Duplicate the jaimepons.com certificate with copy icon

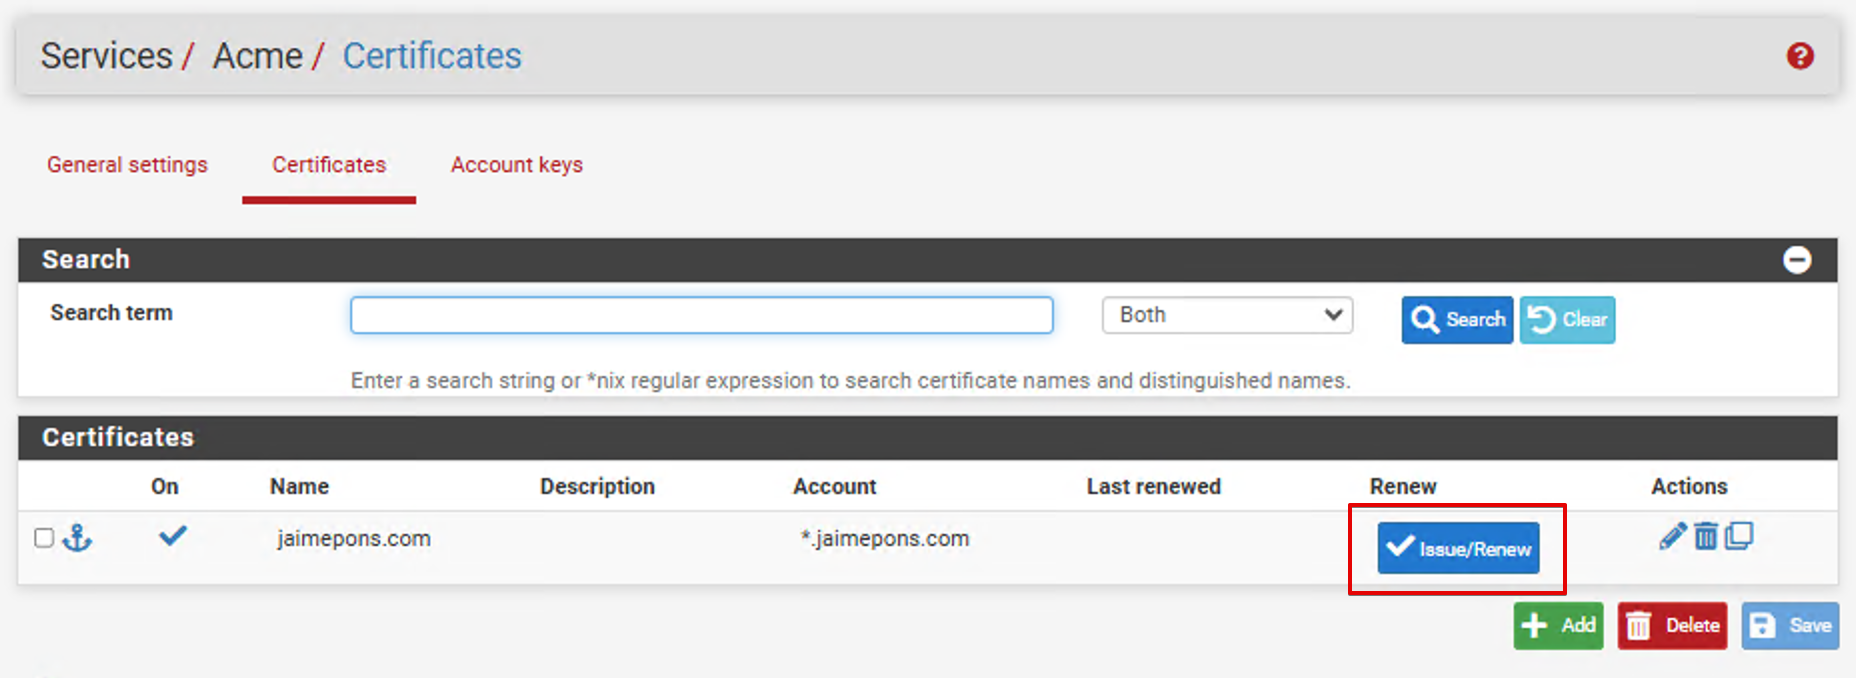pyautogui.click(x=1739, y=537)
